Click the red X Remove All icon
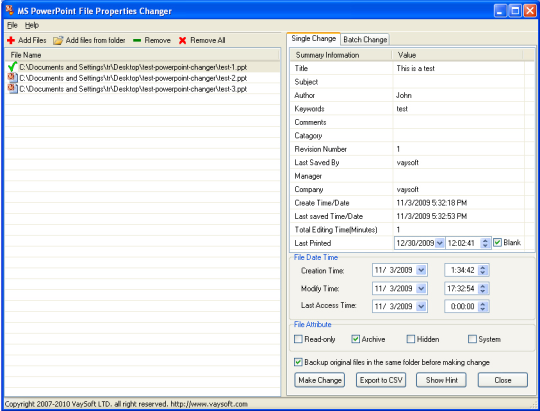This screenshot has height=411, width=540. (x=183, y=40)
